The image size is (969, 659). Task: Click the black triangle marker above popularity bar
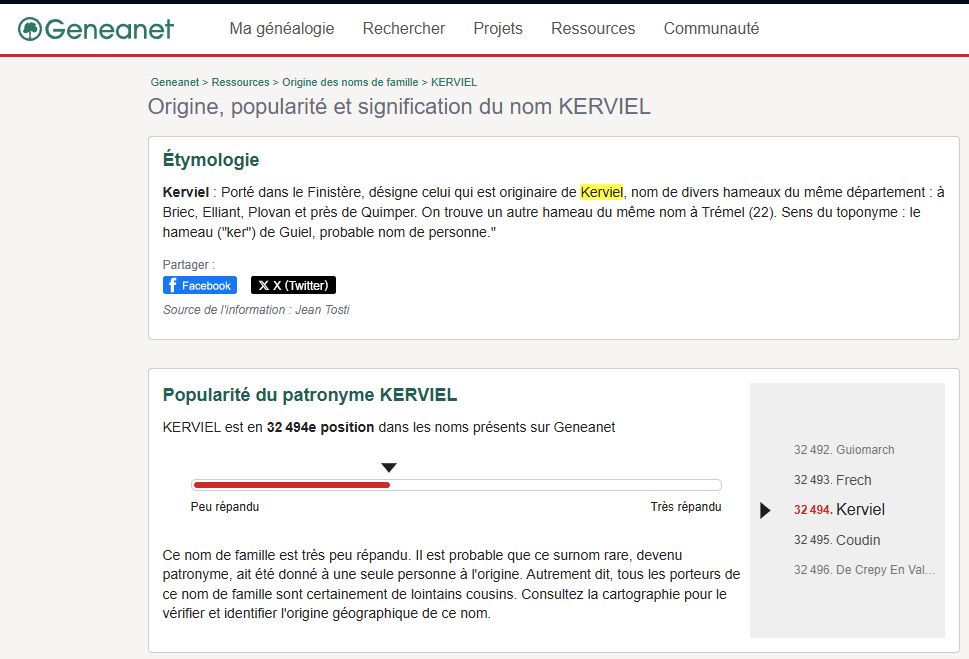(x=389, y=467)
